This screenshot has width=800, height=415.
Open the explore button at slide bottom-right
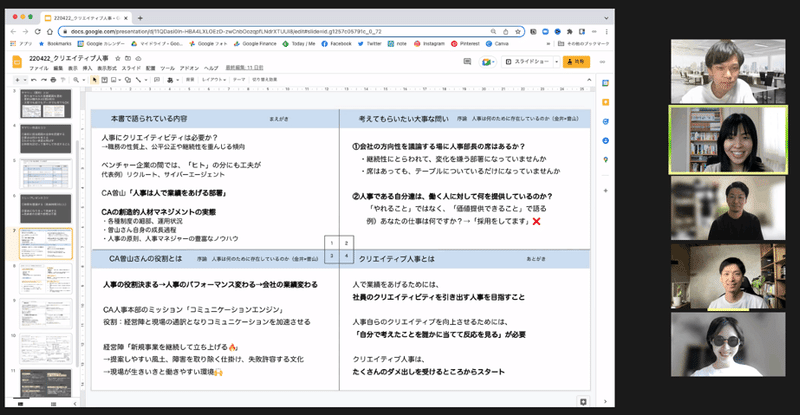(583, 402)
